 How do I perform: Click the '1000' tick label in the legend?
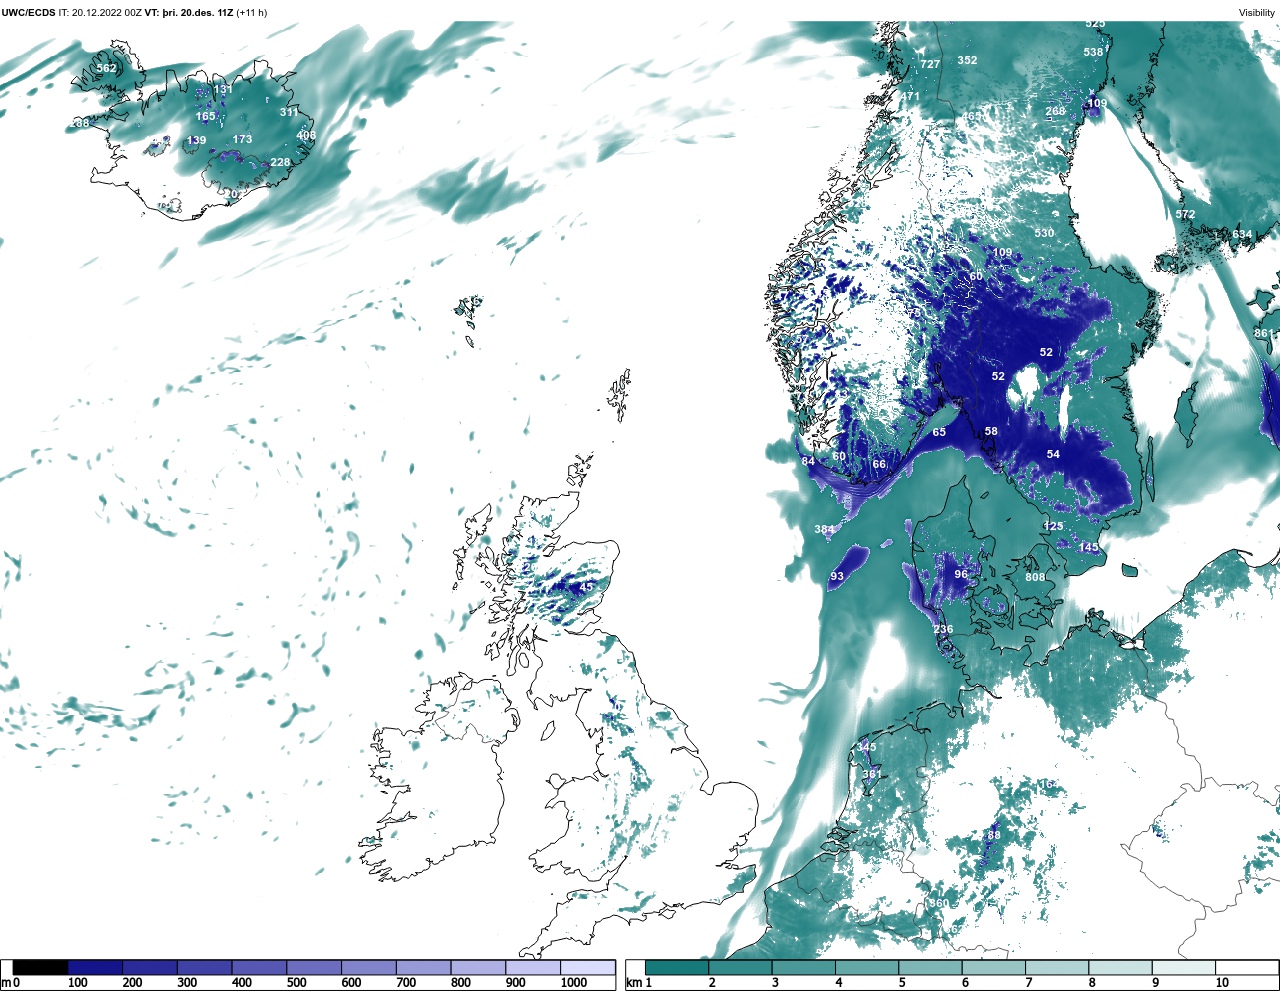[574, 983]
